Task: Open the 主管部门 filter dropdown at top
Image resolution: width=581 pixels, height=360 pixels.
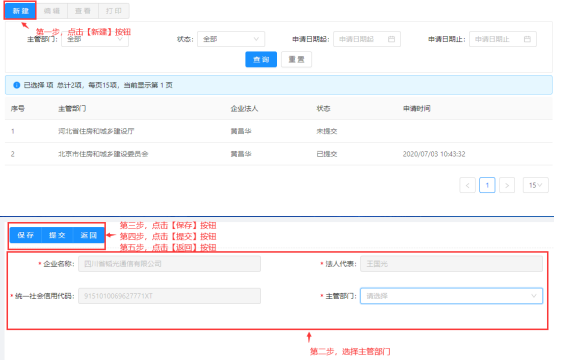Action: (x=95, y=39)
